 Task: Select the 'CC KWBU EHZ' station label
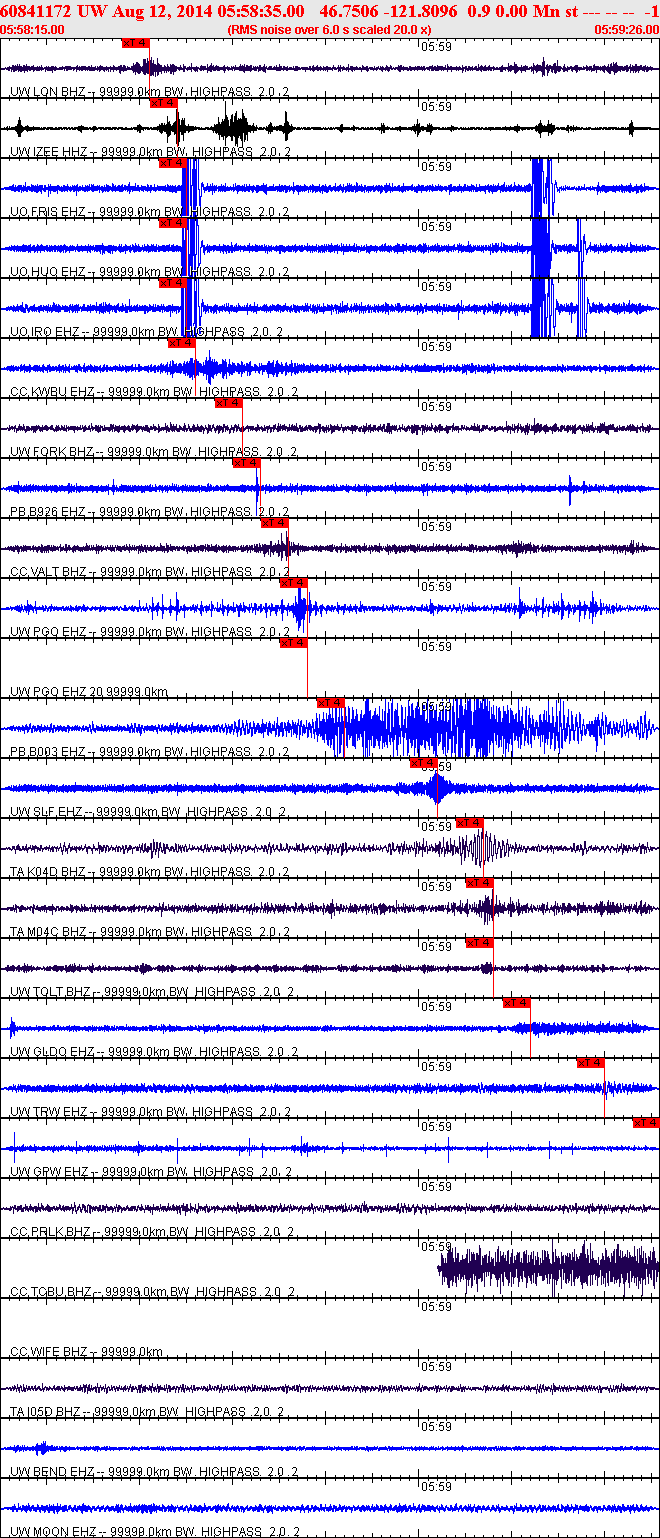click(53, 392)
